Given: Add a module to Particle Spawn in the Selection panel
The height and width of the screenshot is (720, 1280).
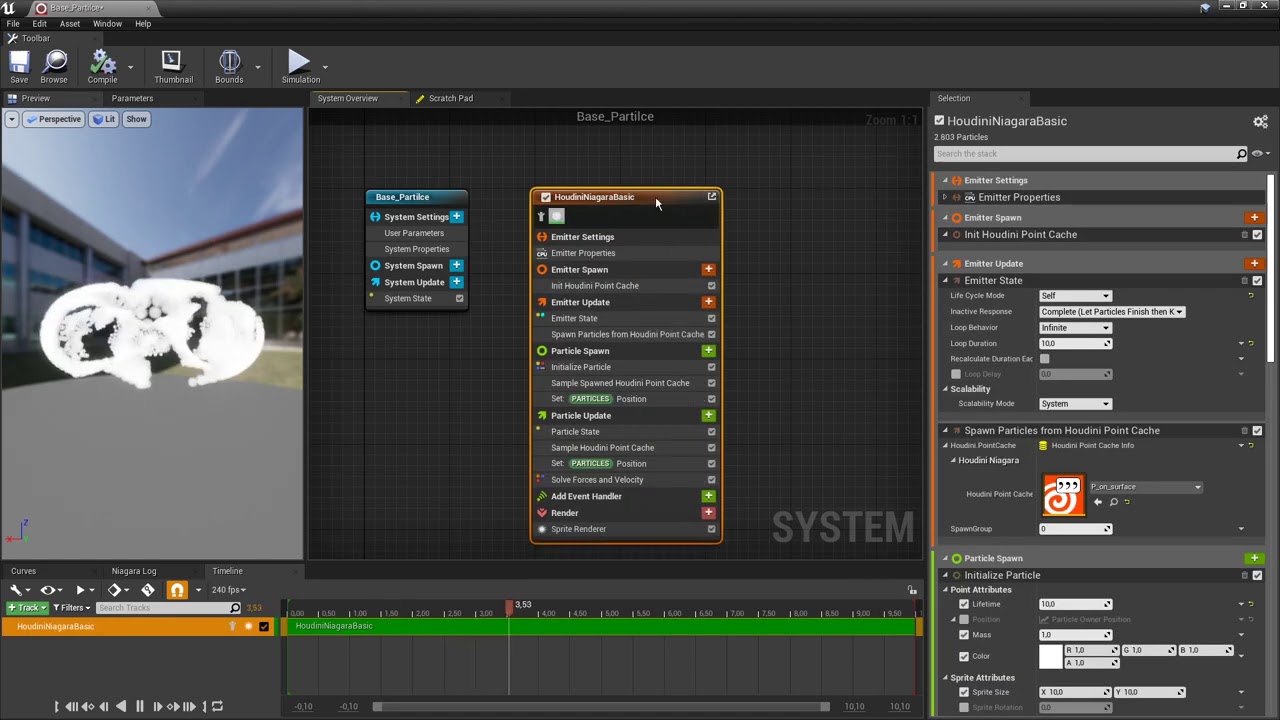Looking at the screenshot, I should pos(1254,558).
